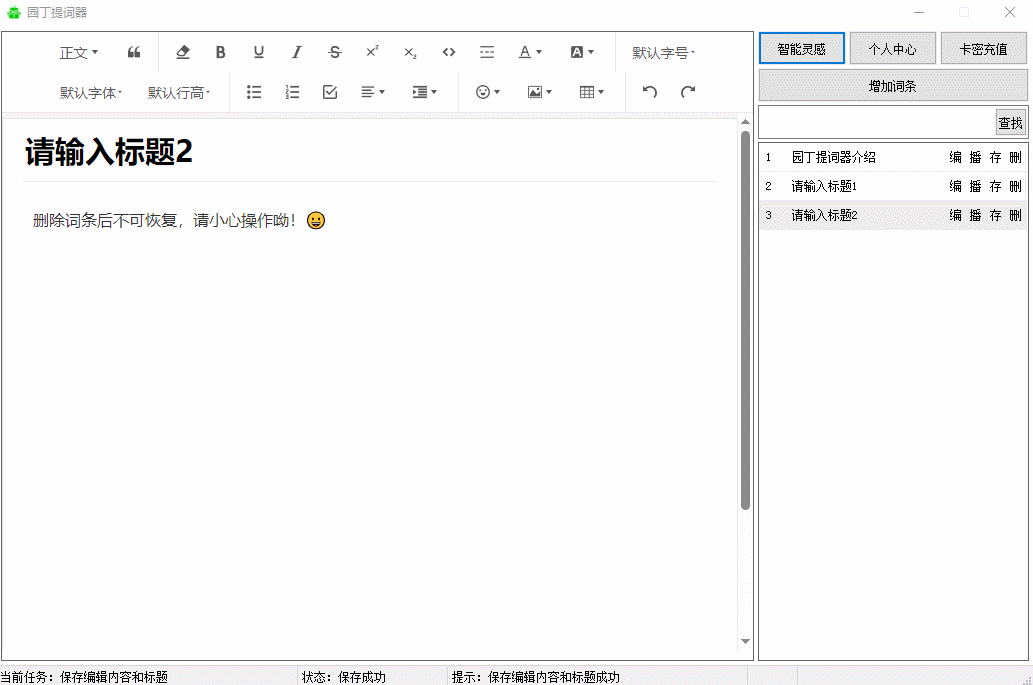The height and width of the screenshot is (685, 1033).
Task: Insert an inline code block
Action: (448, 52)
